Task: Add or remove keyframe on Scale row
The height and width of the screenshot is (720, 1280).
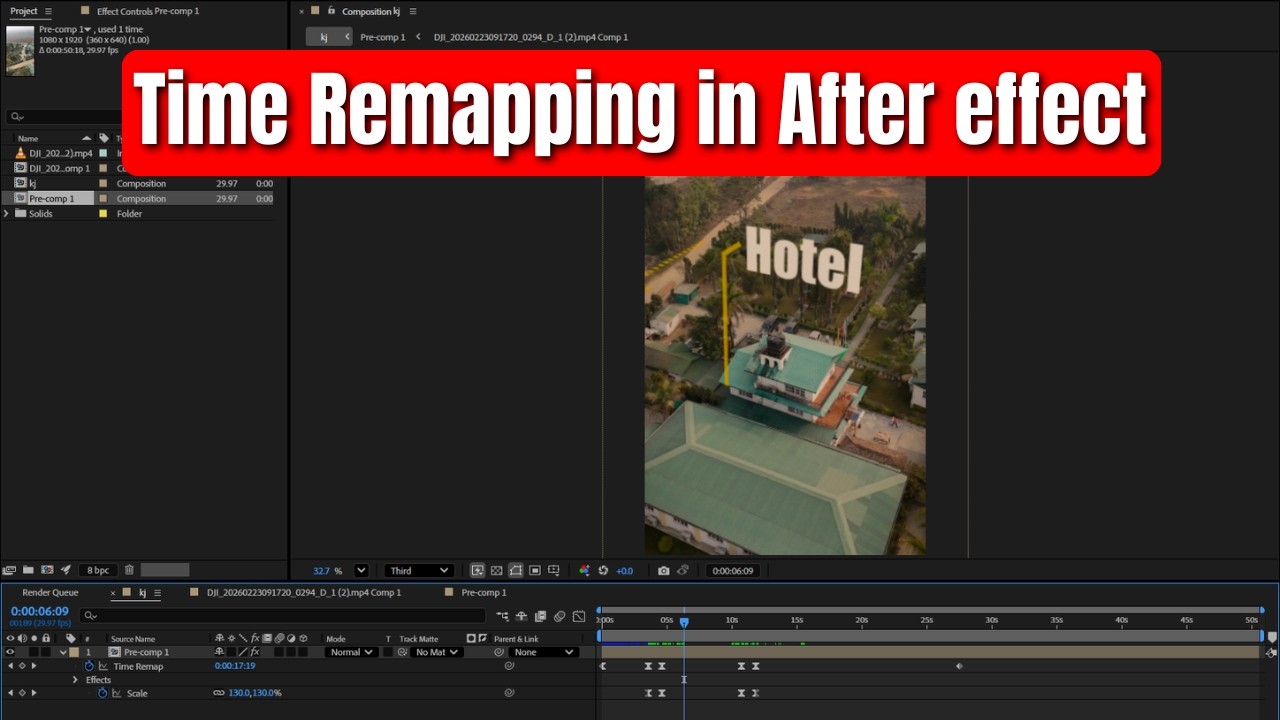Action: pyautogui.click(x=22, y=693)
